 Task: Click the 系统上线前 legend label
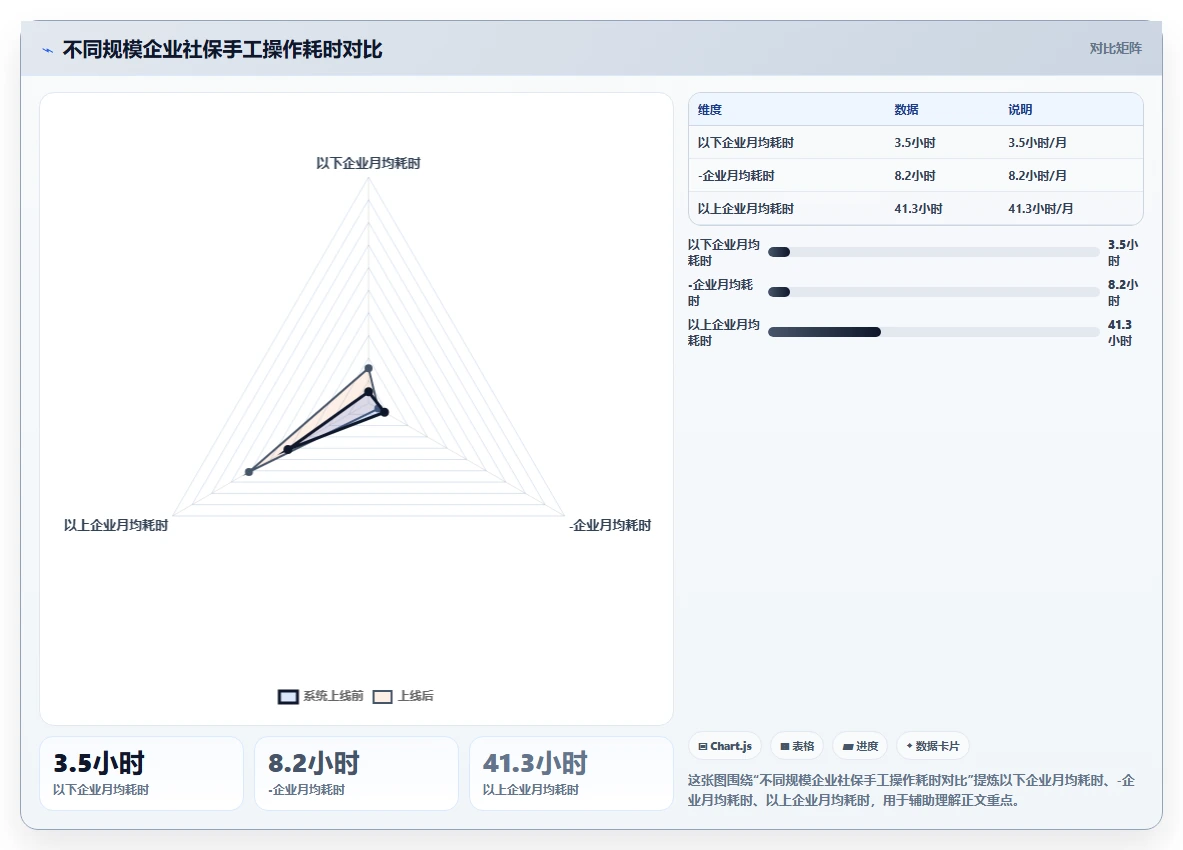[x=333, y=696]
